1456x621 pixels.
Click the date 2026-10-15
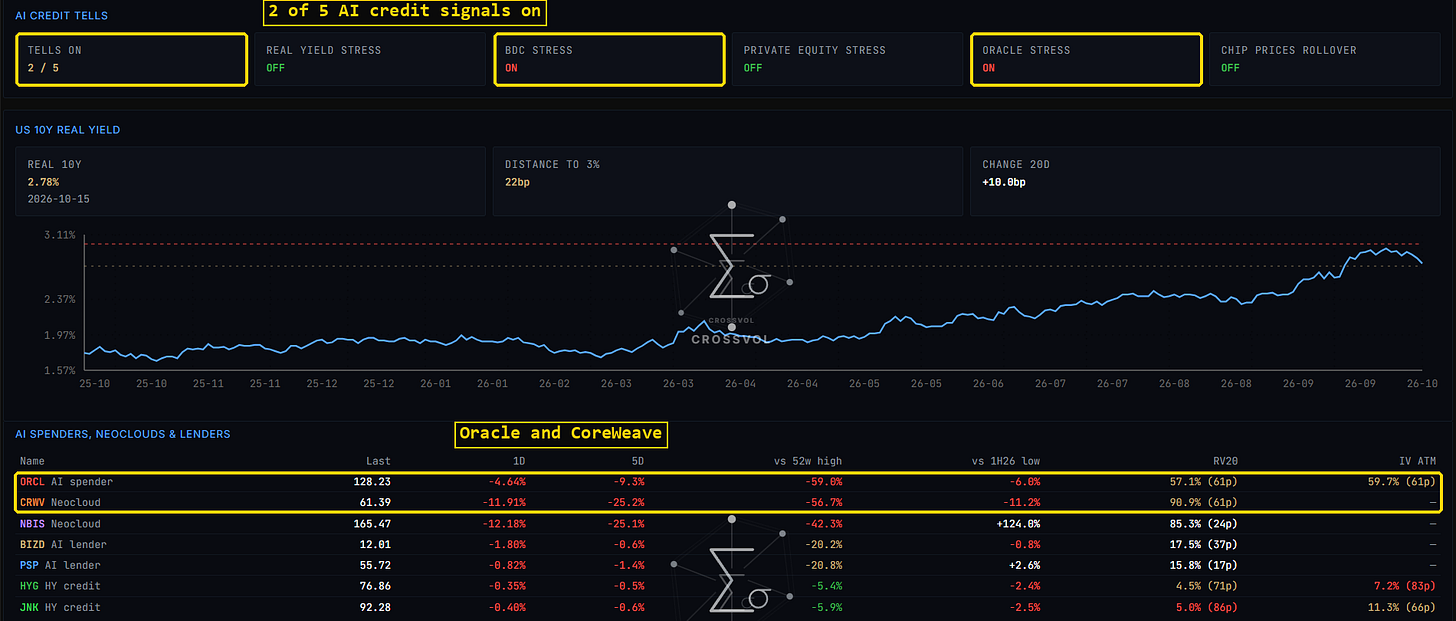tap(56, 199)
